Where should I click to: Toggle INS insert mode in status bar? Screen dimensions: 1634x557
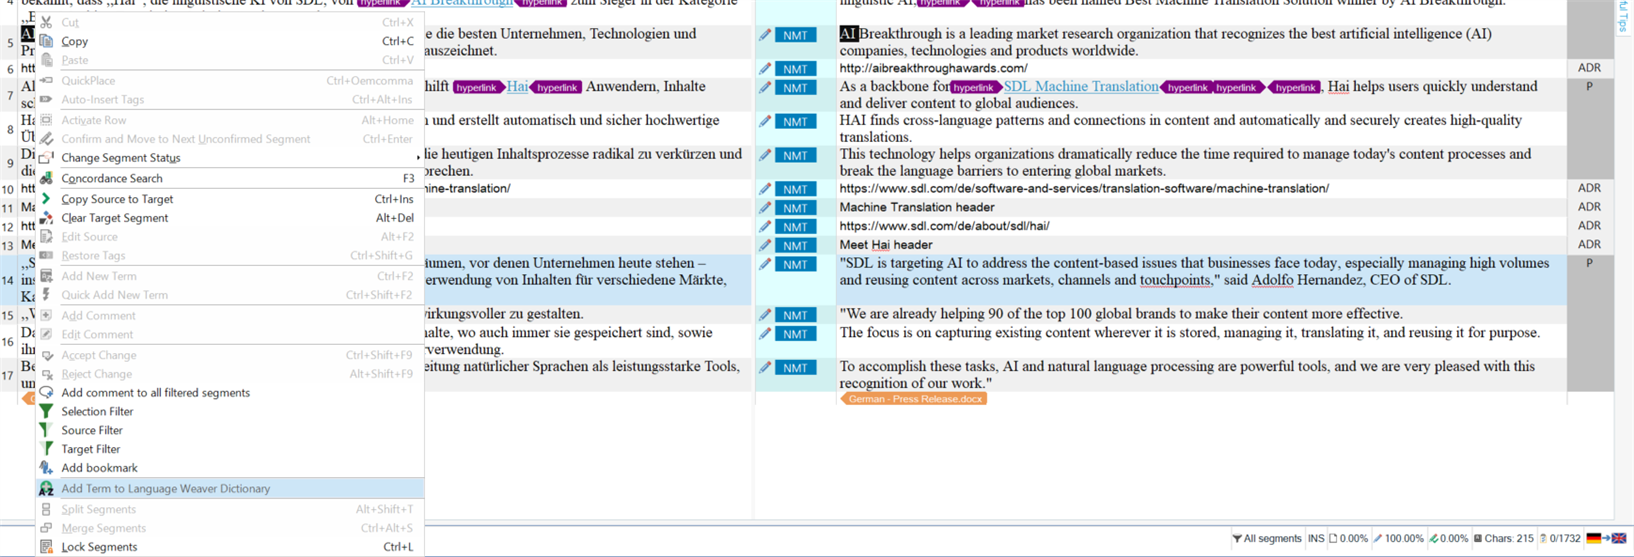[1316, 539]
